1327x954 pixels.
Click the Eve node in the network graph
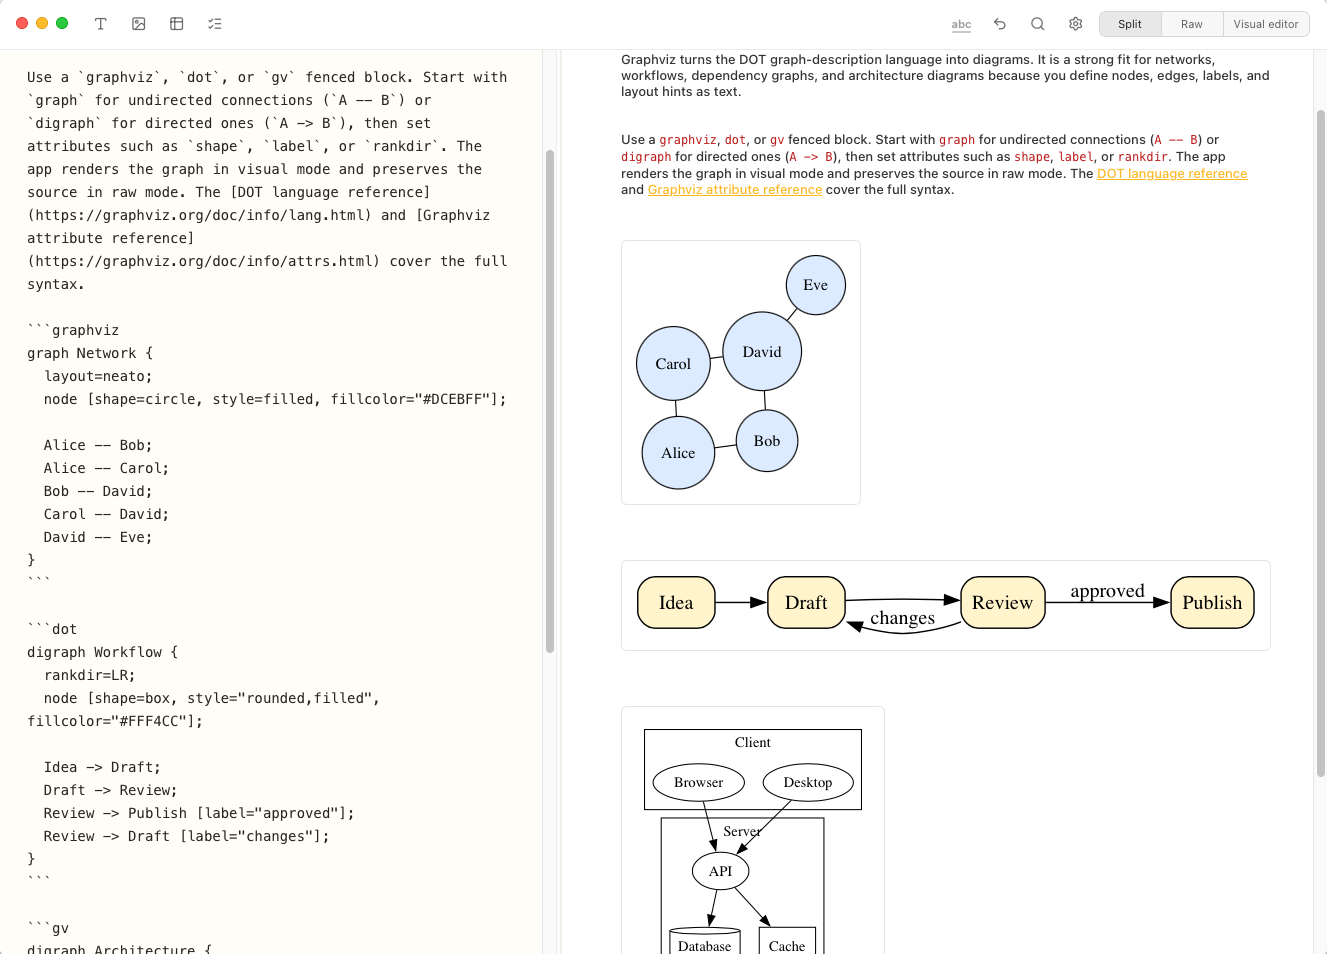click(816, 285)
